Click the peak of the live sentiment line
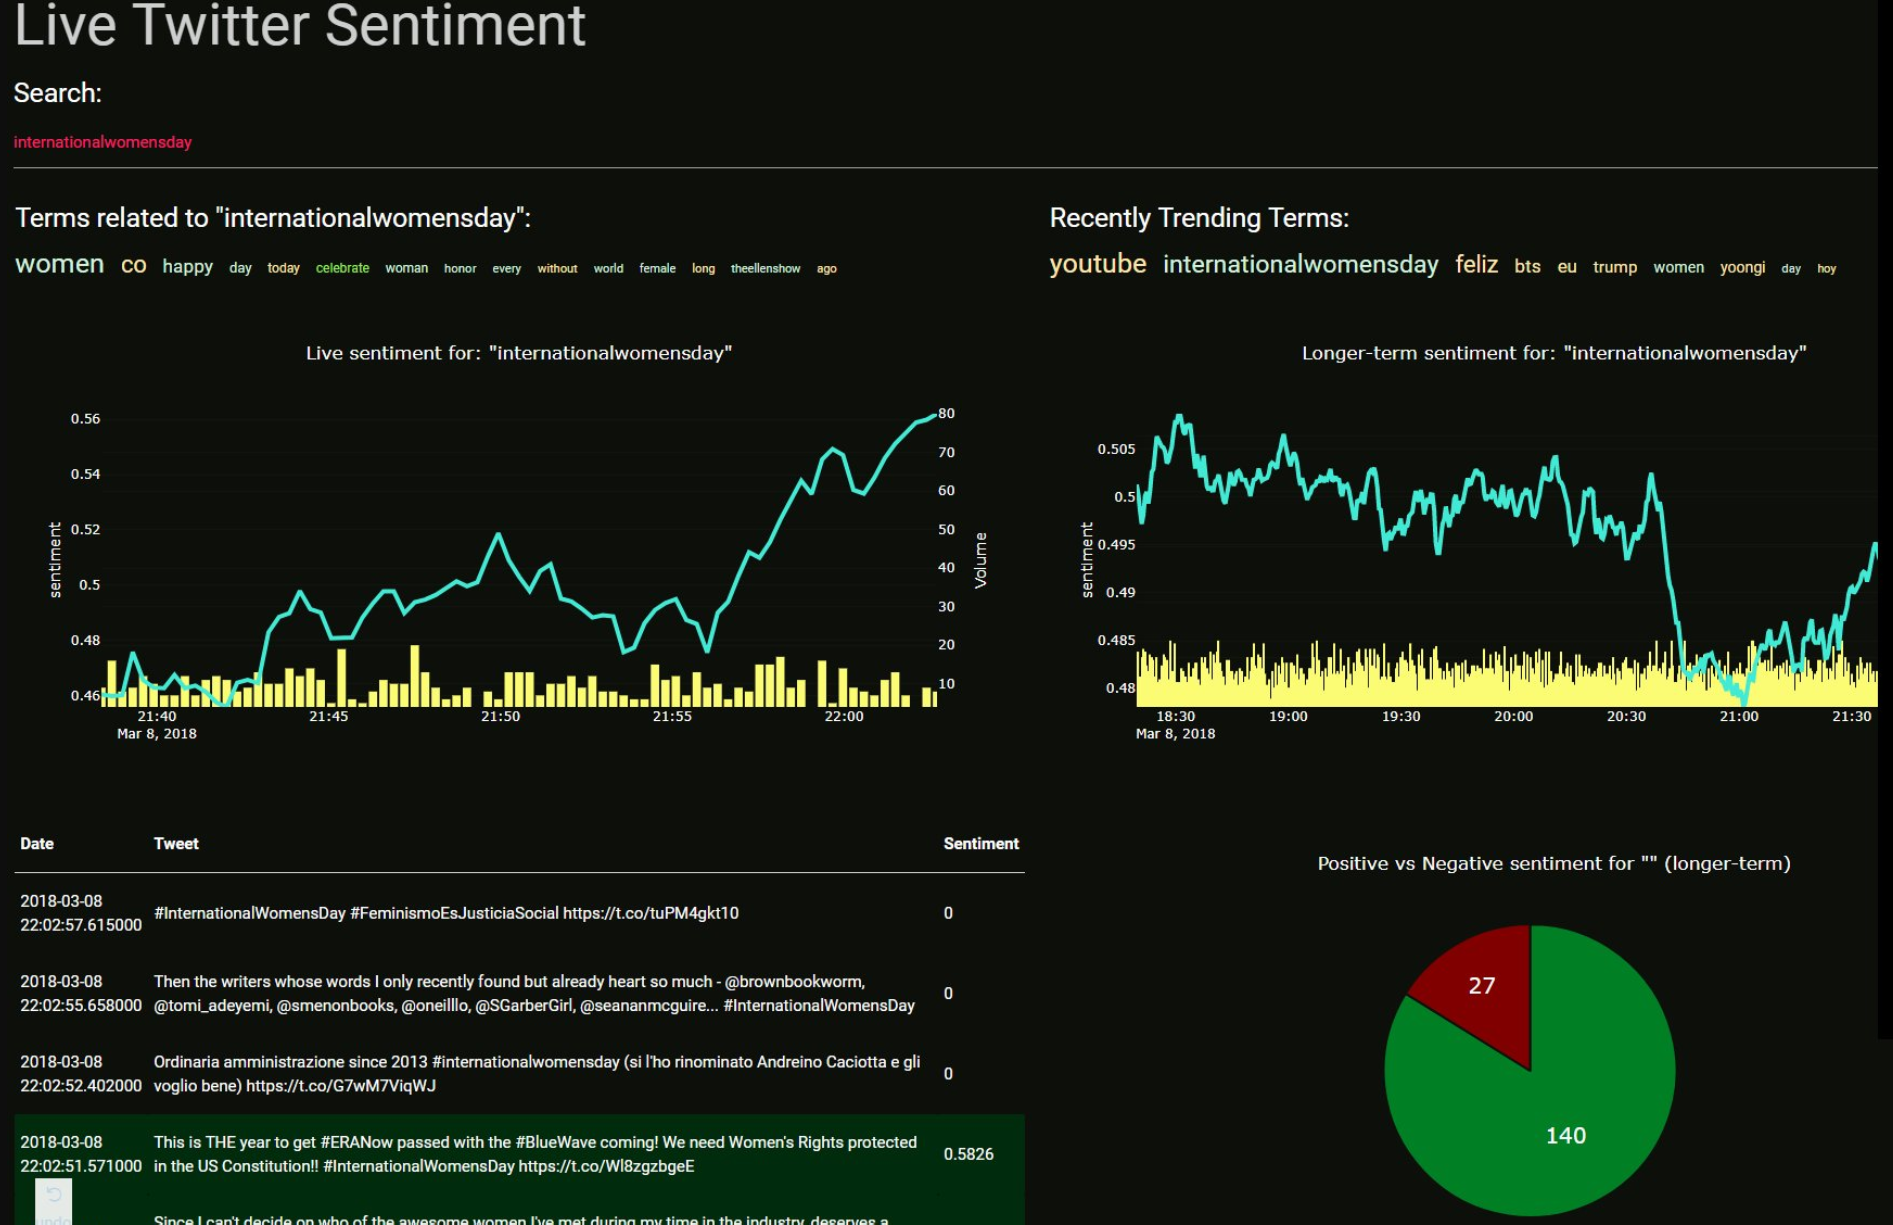 (932, 415)
